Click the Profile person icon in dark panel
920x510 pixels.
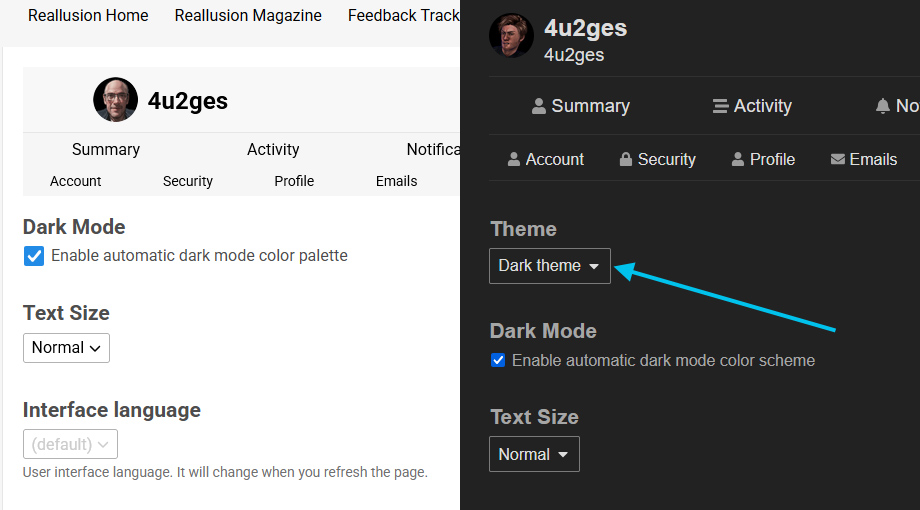pos(738,159)
